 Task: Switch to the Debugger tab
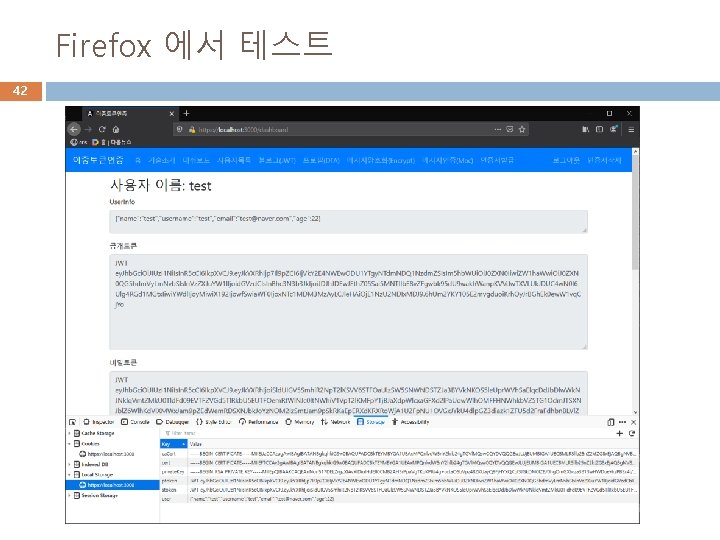pyautogui.click(x=173, y=422)
